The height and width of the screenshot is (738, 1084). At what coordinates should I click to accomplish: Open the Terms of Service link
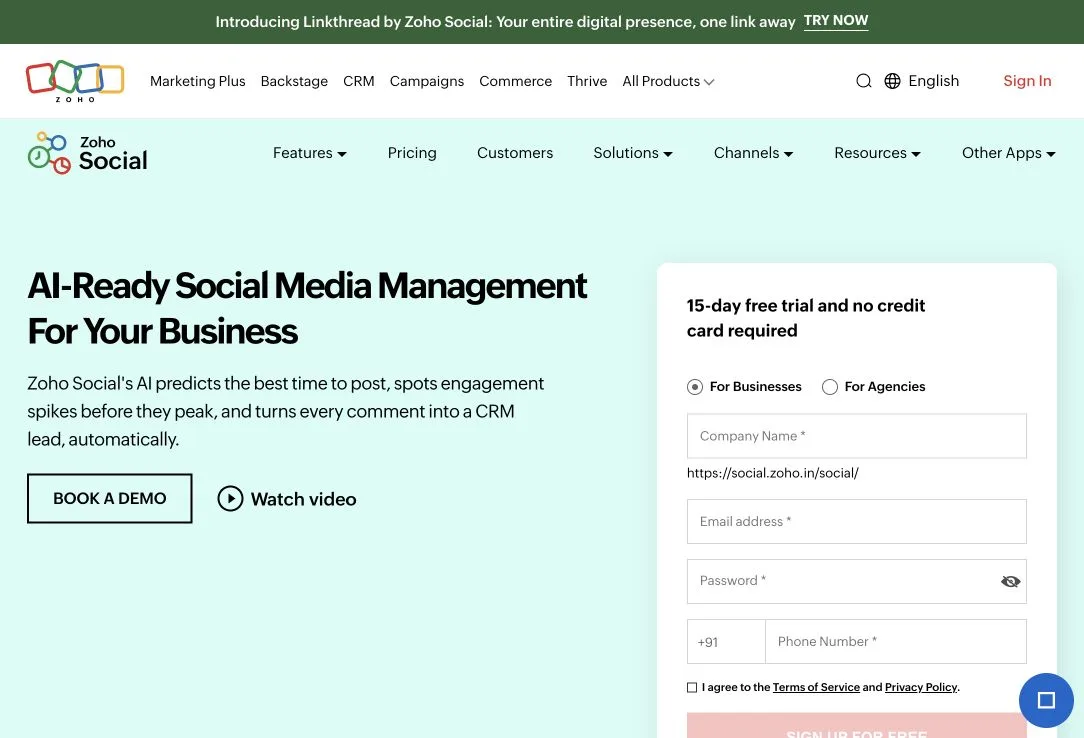click(816, 688)
